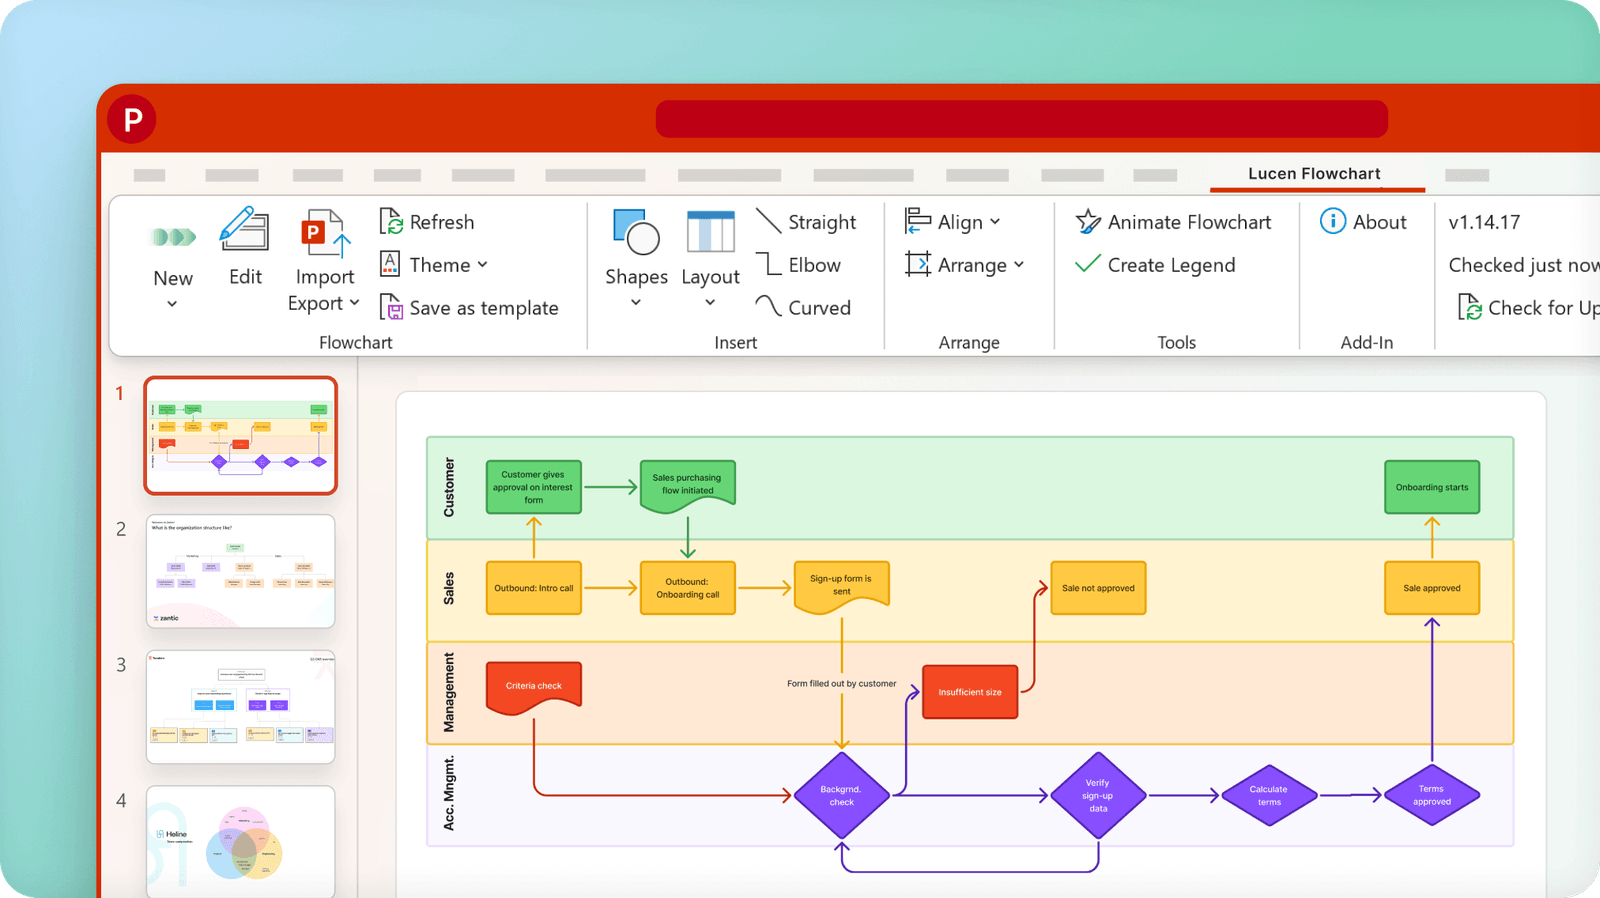Select the 'Outbound: Onboarding call' shape
This screenshot has height=898, width=1600.
pyautogui.click(x=688, y=588)
